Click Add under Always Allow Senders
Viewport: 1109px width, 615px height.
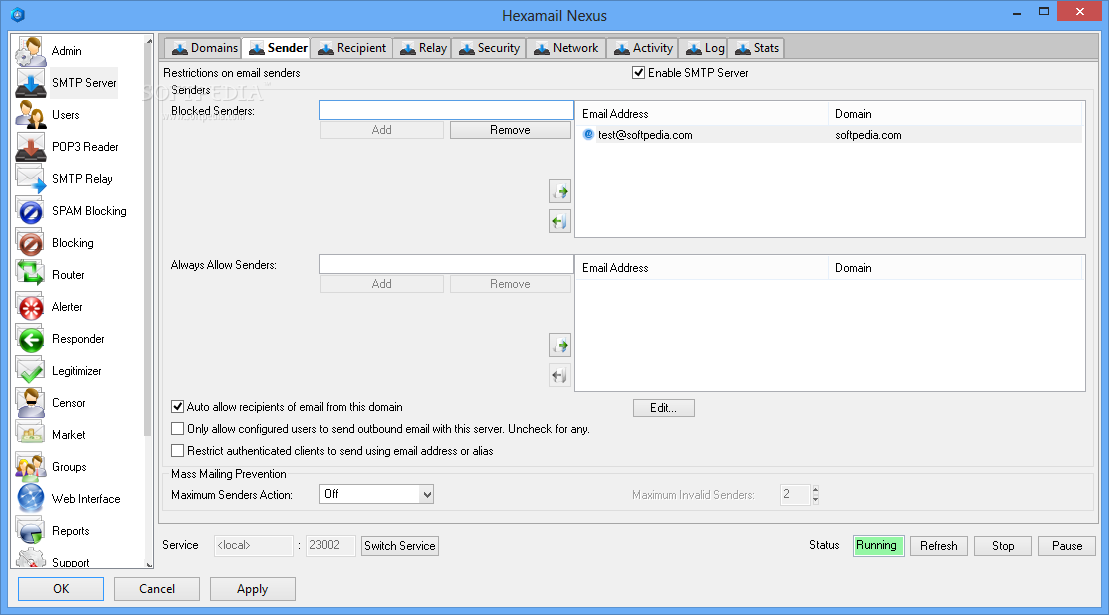(381, 284)
